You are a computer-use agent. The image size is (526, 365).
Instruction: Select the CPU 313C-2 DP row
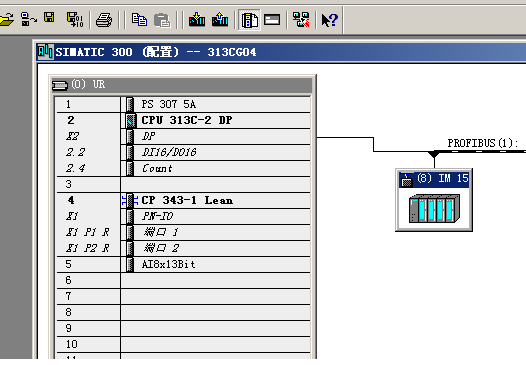[183, 120]
